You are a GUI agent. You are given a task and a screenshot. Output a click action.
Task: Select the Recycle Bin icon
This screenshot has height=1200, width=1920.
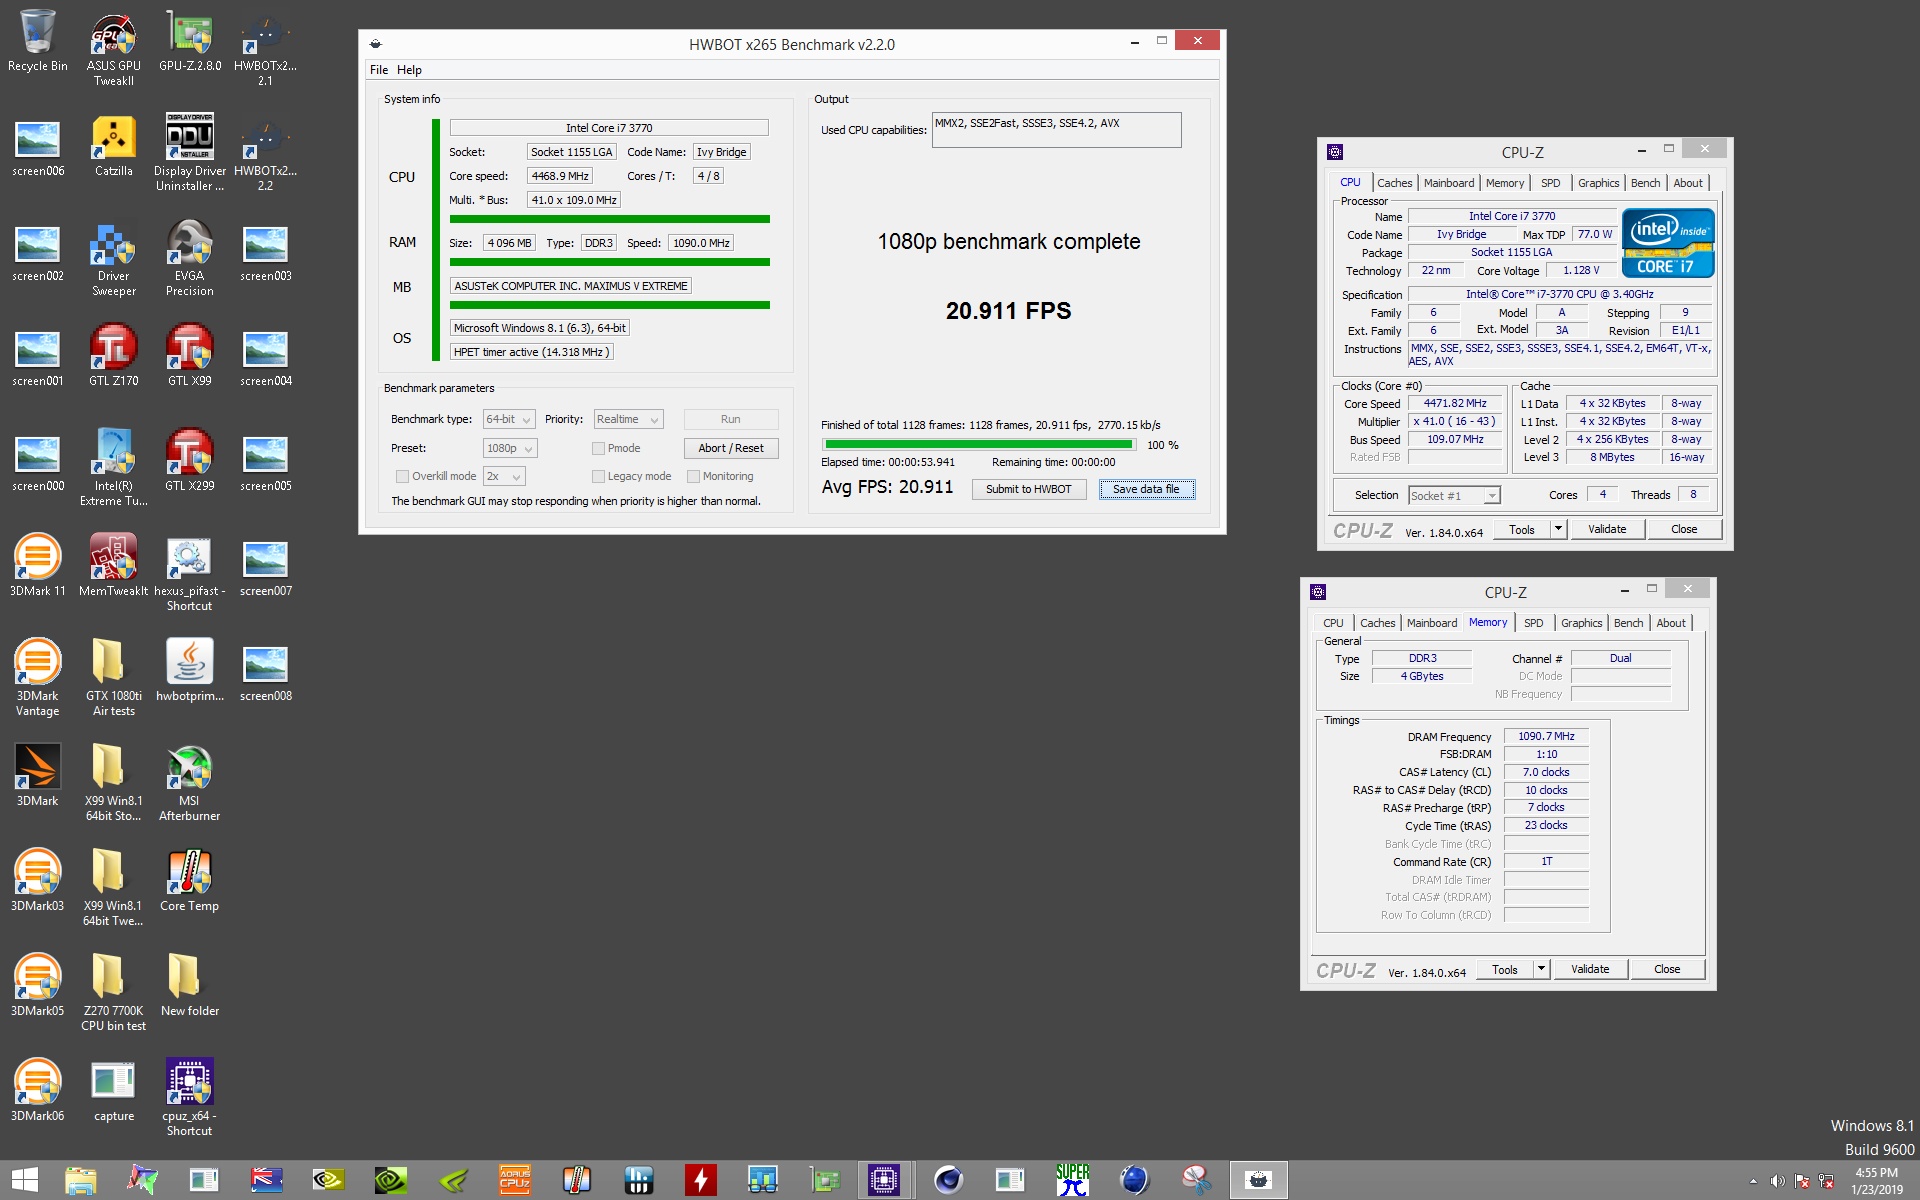(x=38, y=41)
